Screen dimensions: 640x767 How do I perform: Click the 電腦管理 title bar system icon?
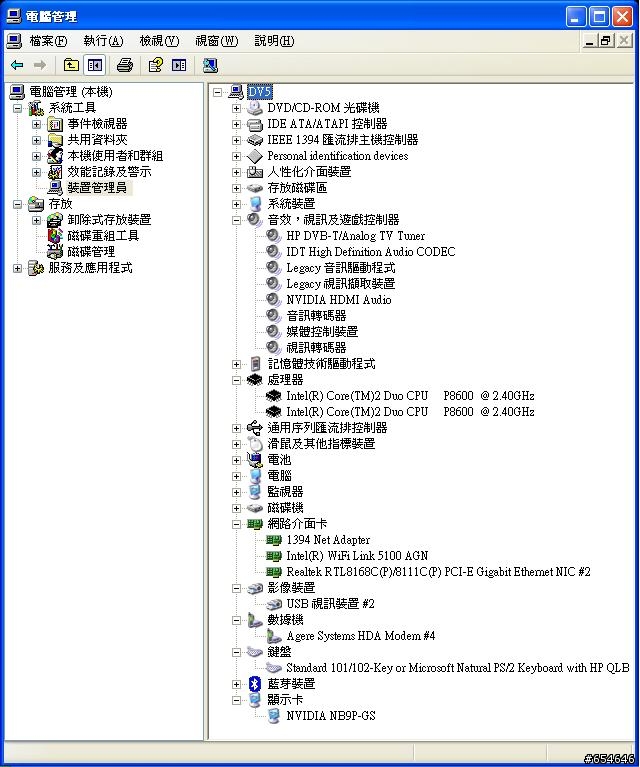coord(14,16)
